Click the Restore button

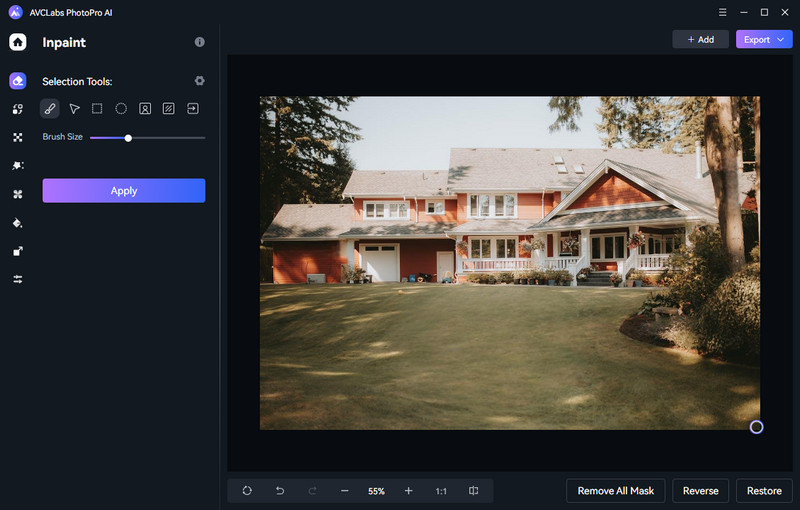[x=764, y=491]
